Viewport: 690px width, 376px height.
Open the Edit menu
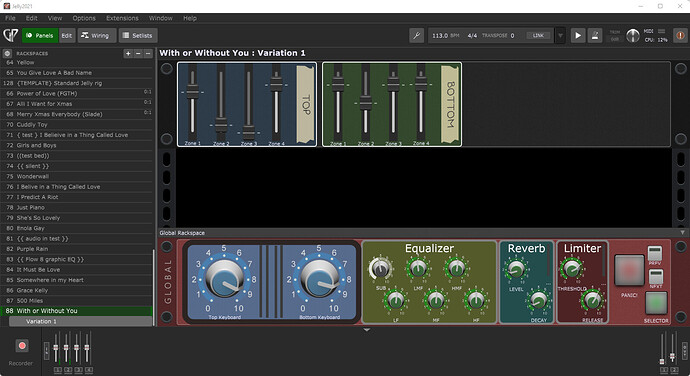click(x=31, y=18)
